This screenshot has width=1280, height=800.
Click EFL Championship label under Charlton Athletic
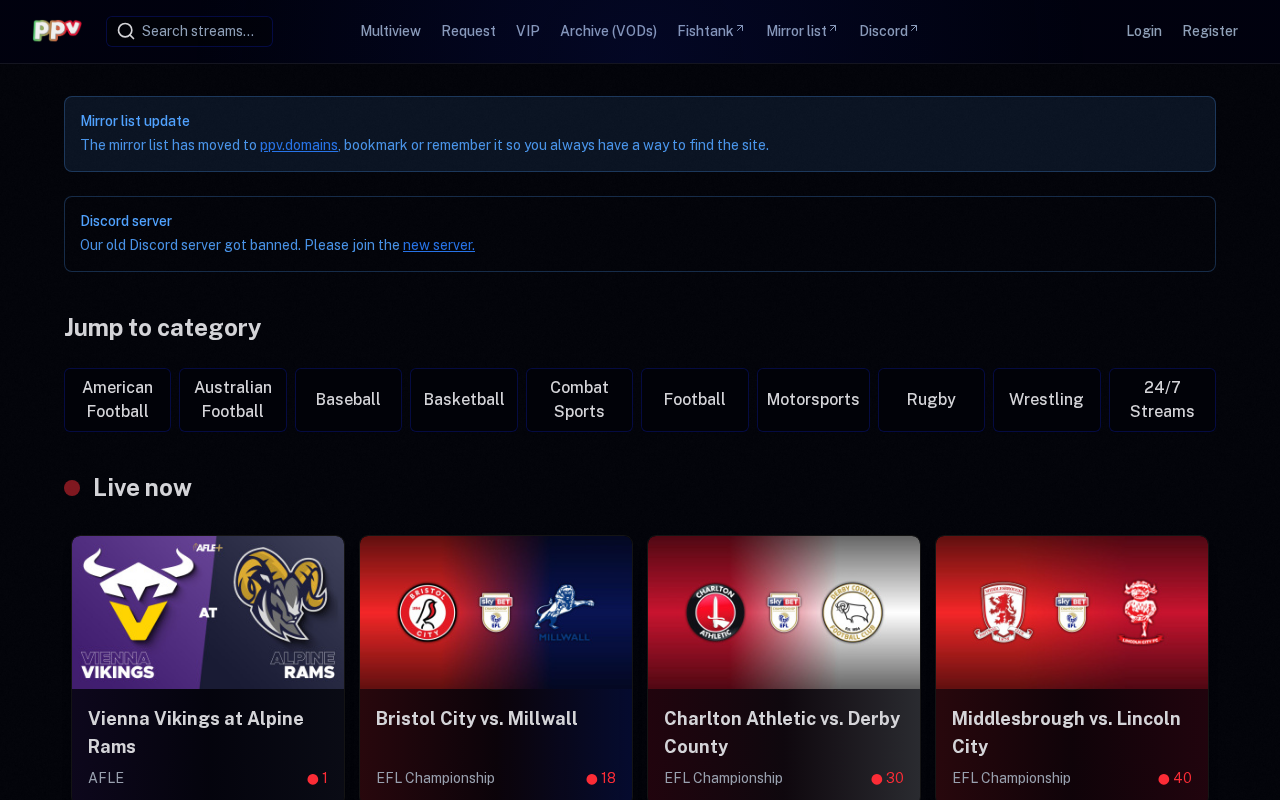point(723,778)
